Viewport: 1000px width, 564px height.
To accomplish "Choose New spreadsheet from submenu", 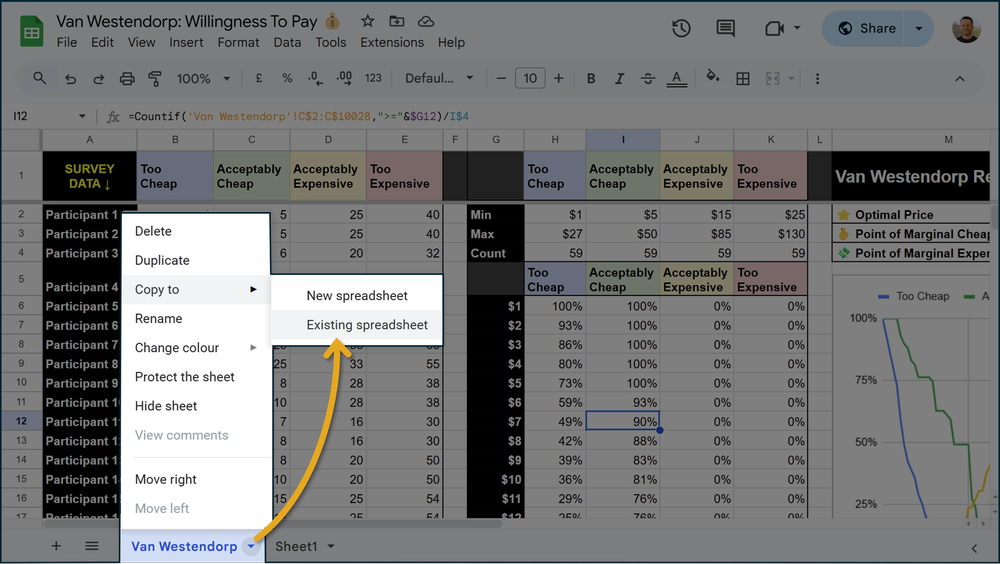I will (357, 295).
